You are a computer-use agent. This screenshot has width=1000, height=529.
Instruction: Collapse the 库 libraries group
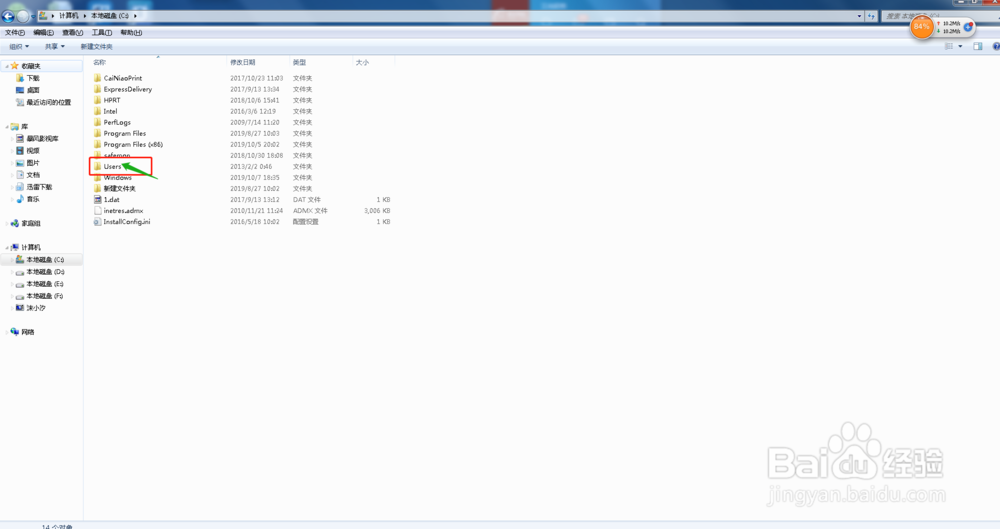click(6, 127)
